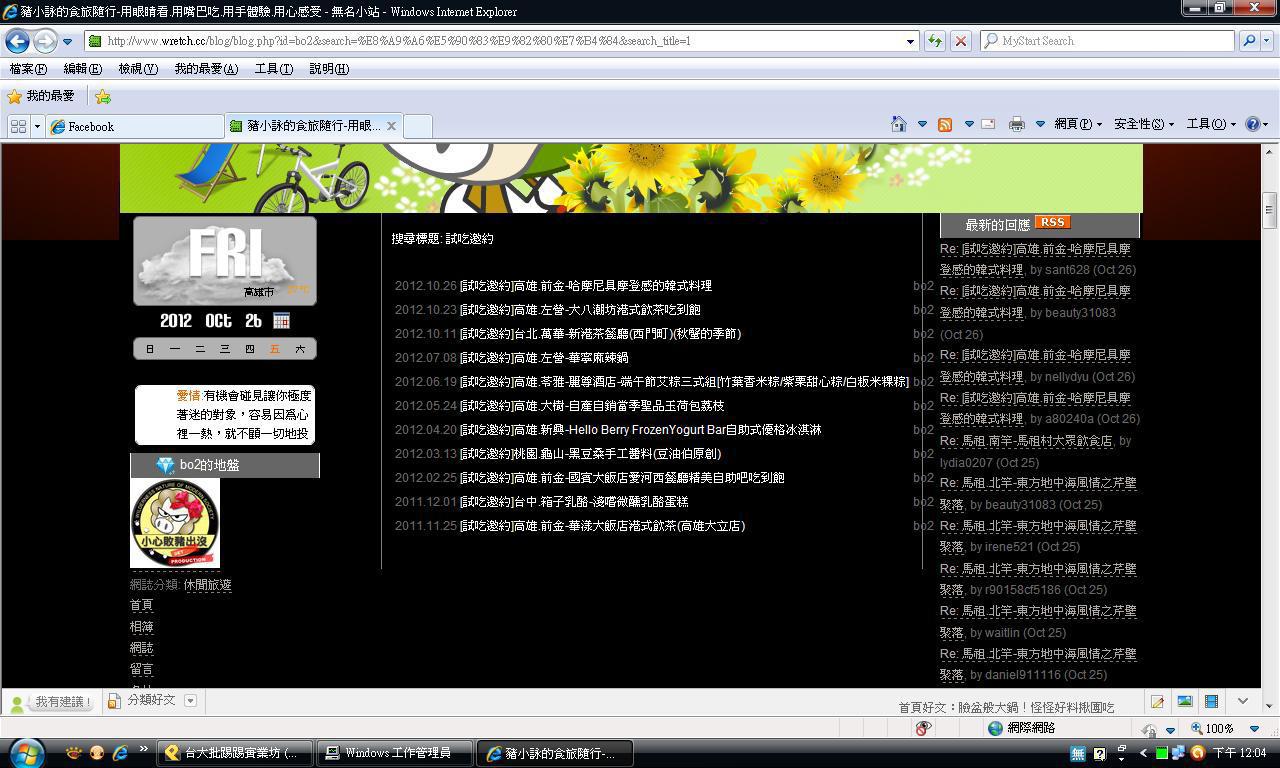Image resolution: width=1280 pixels, height=768 pixels.
Task: Click the pencil edit icon in bottom bar
Action: click(1157, 702)
